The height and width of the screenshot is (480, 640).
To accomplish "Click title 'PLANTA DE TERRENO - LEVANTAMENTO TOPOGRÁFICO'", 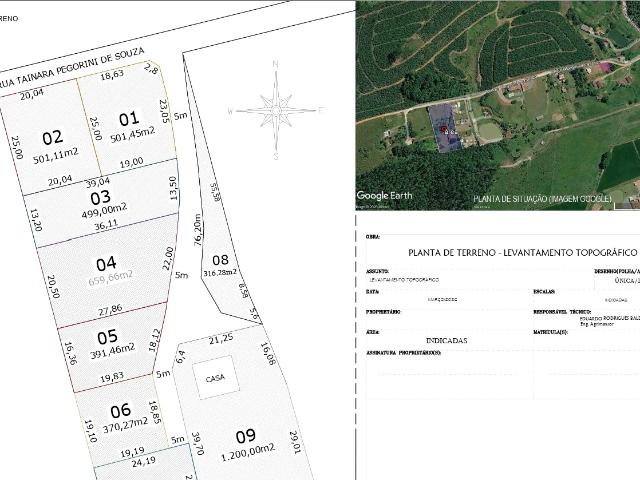I will 522,253.
